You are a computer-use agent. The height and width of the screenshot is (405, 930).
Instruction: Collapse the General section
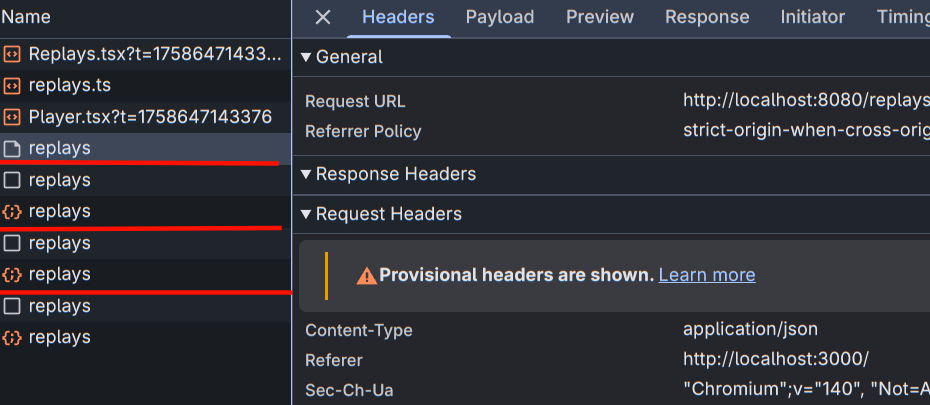point(306,57)
